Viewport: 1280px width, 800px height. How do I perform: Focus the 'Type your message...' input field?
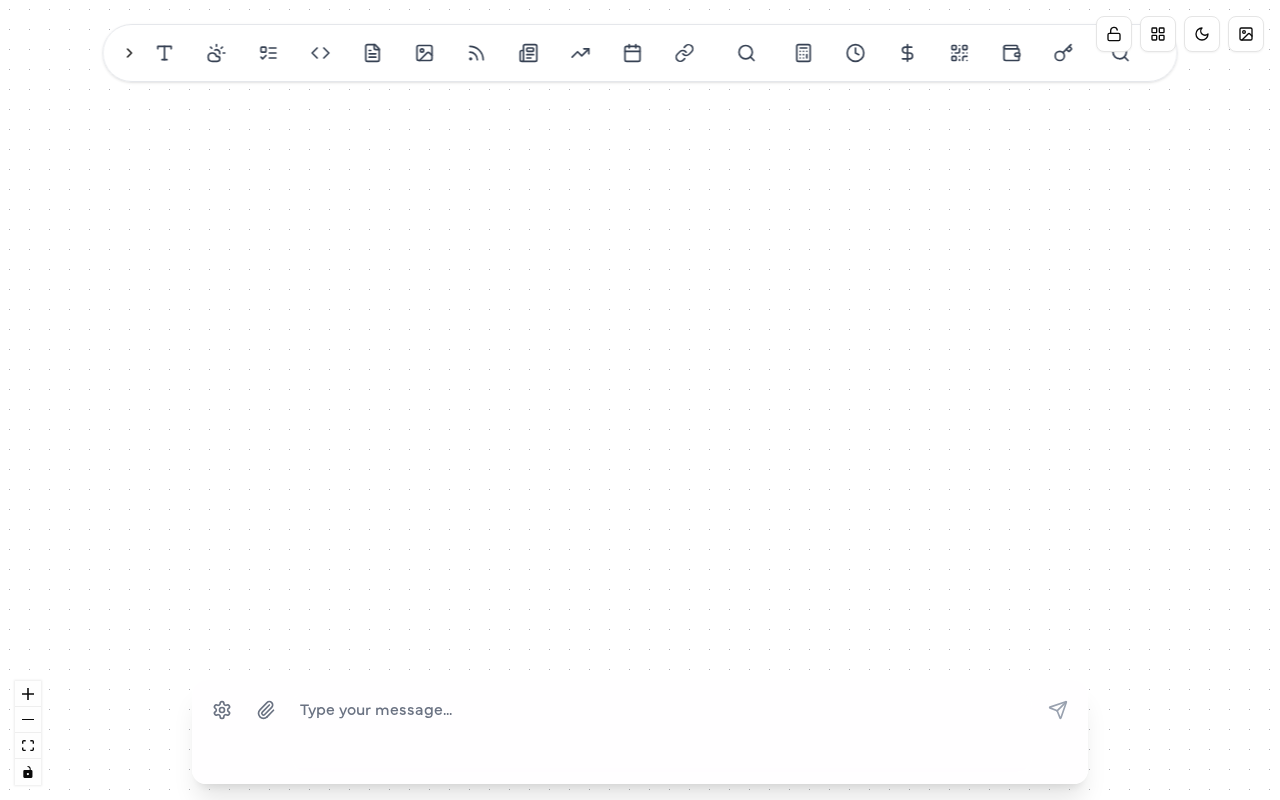[x=660, y=710]
